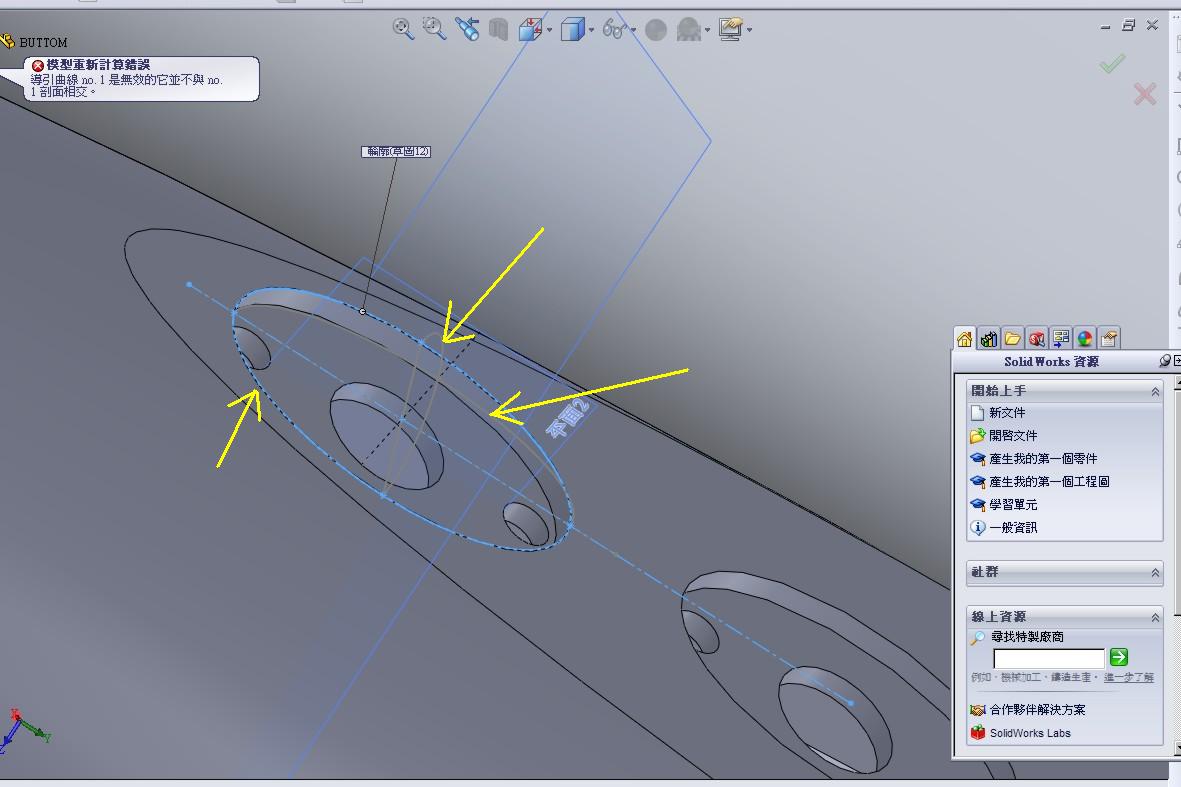Click the Hide/Show Items glasses icon
This screenshot has width=1181, height=787.
614,29
